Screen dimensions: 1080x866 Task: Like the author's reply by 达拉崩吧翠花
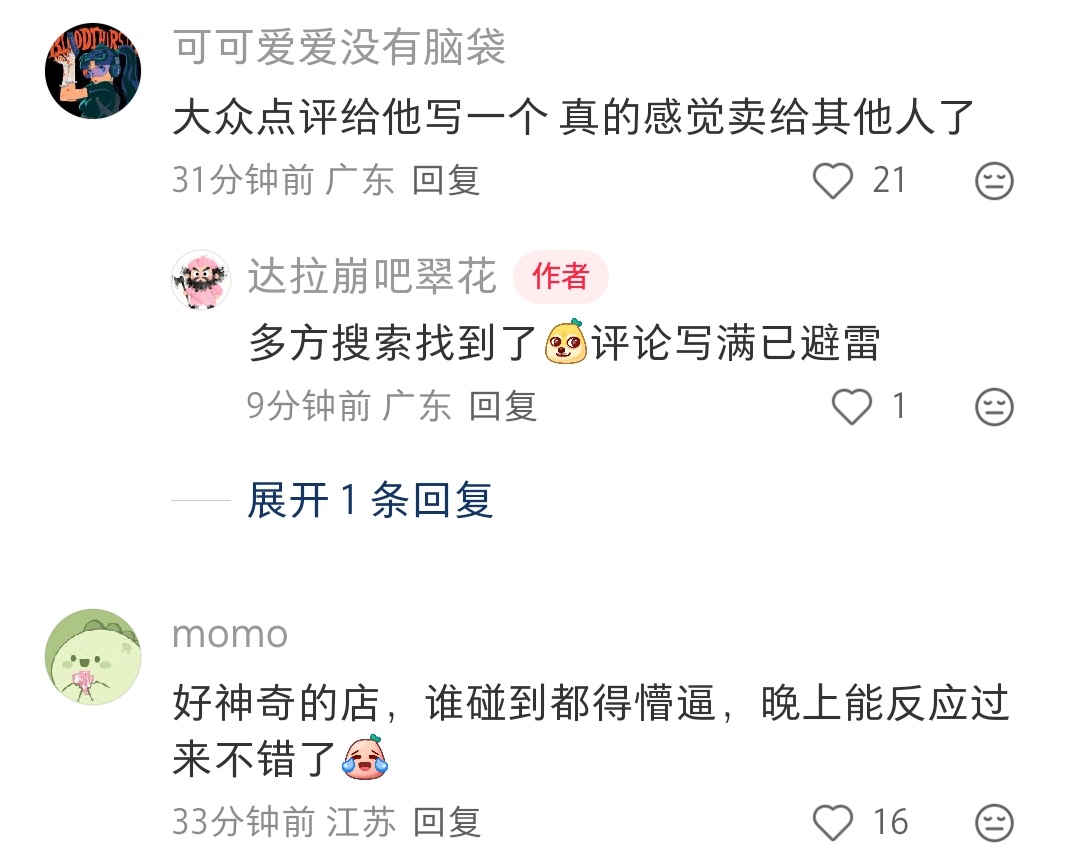pyautogui.click(x=852, y=406)
